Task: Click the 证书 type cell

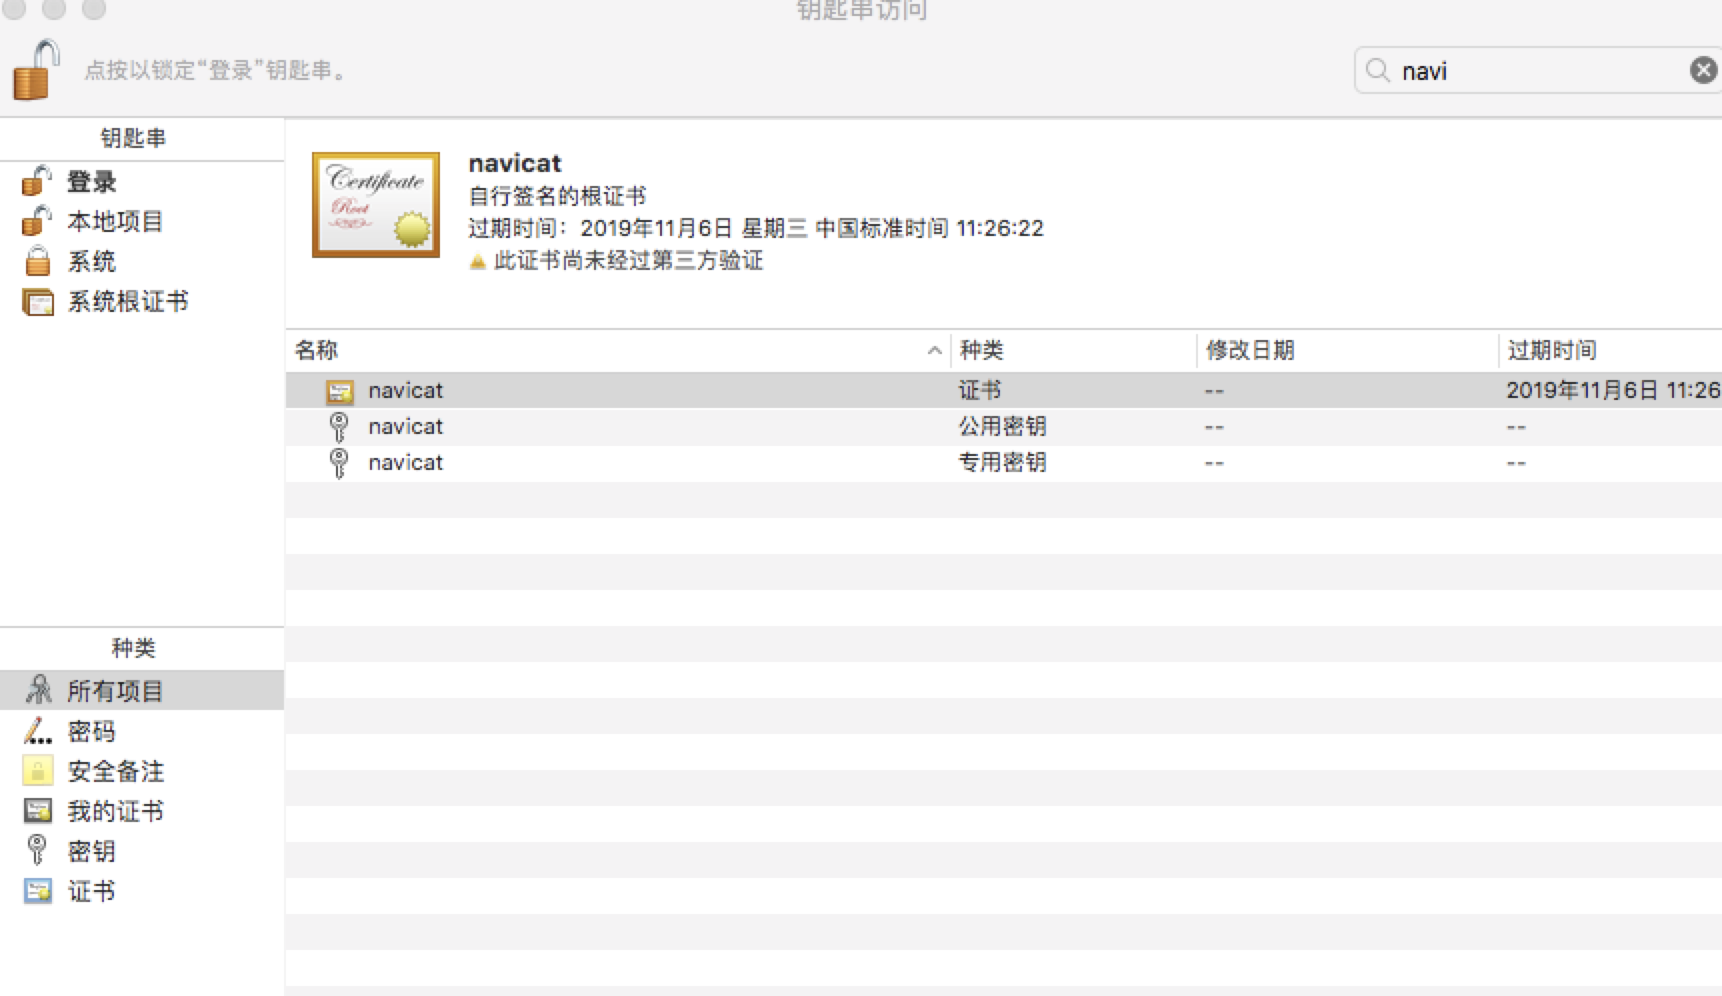Action: point(980,390)
